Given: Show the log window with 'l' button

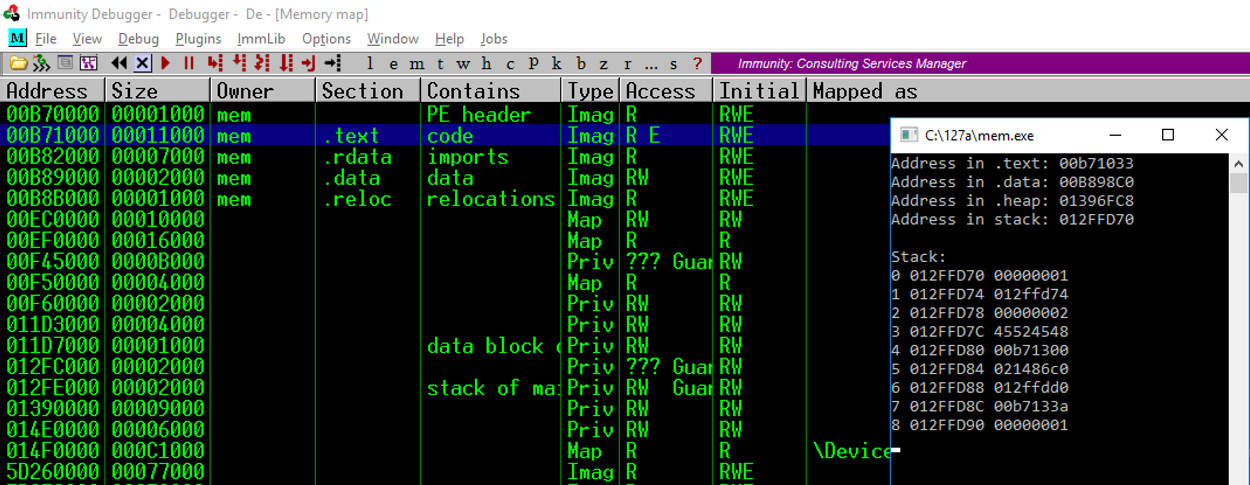Looking at the screenshot, I should coord(370,63).
